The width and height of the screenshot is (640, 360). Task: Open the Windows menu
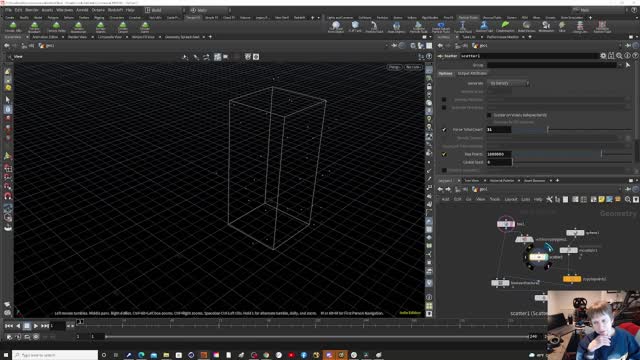tap(64, 10)
